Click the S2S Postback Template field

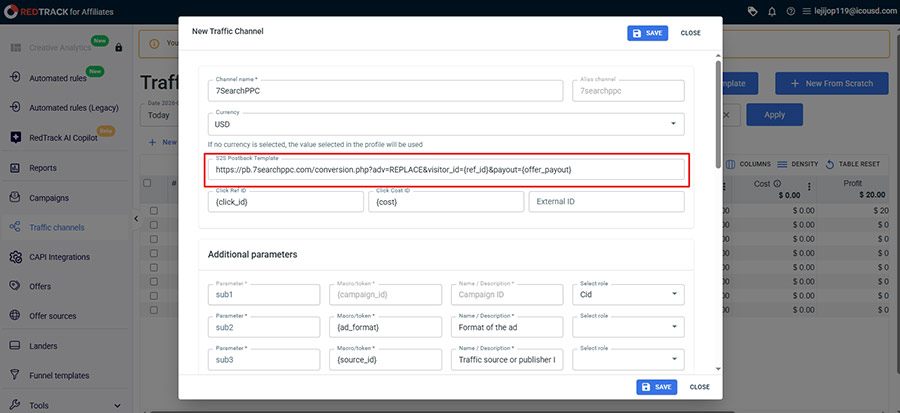tap(446, 170)
